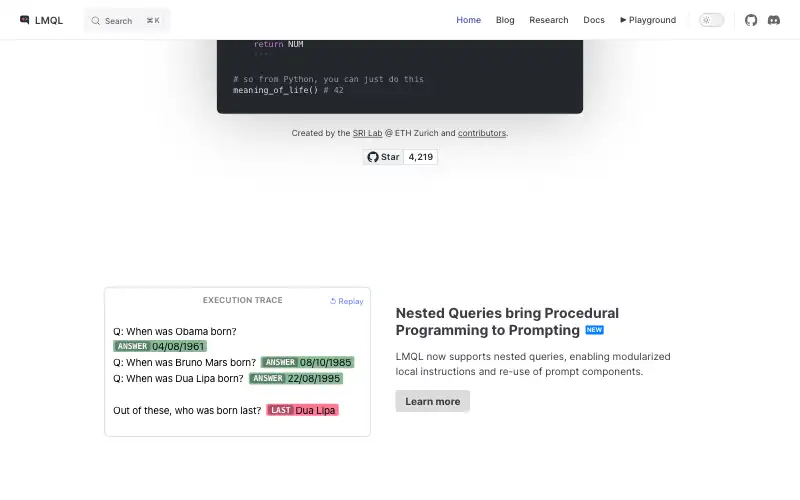Viewport: 800px width, 500px height.
Task: Launch the Playground link
Action: click(x=648, y=20)
